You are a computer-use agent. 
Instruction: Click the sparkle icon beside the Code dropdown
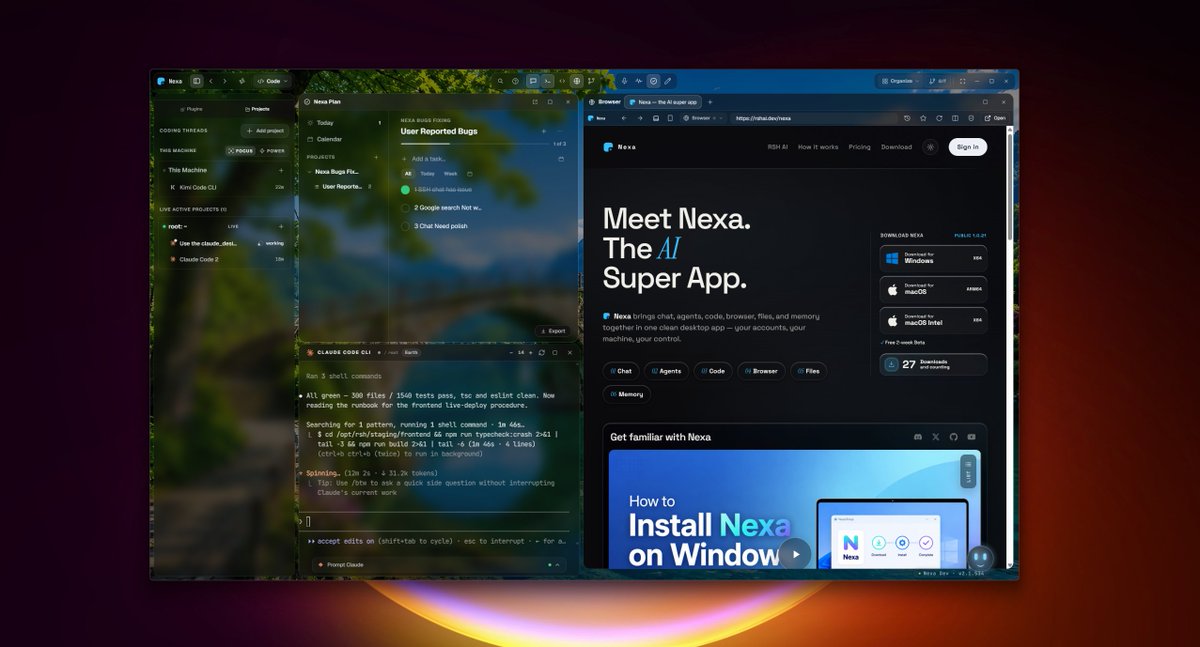[242, 81]
